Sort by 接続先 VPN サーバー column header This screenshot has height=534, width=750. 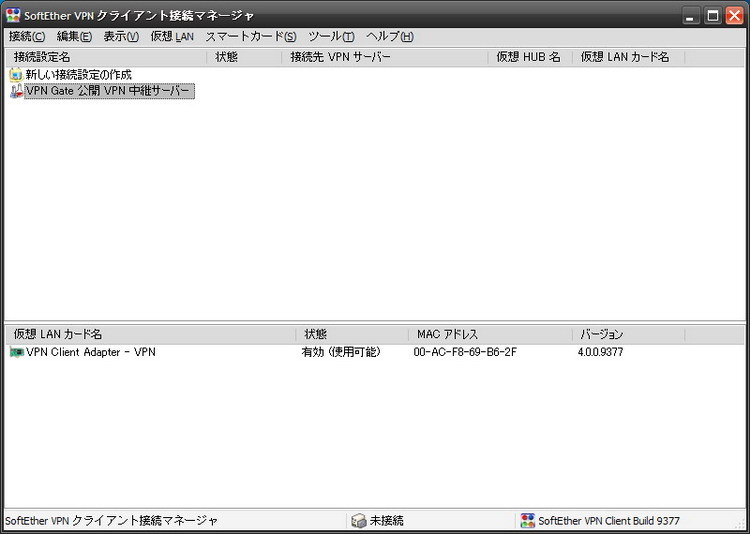(385, 57)
